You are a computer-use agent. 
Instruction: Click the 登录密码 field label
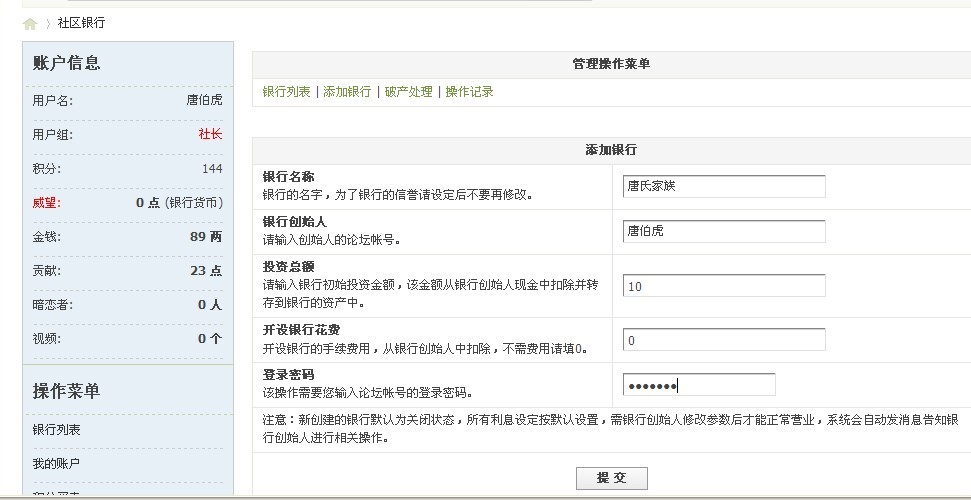click(289, 375)
